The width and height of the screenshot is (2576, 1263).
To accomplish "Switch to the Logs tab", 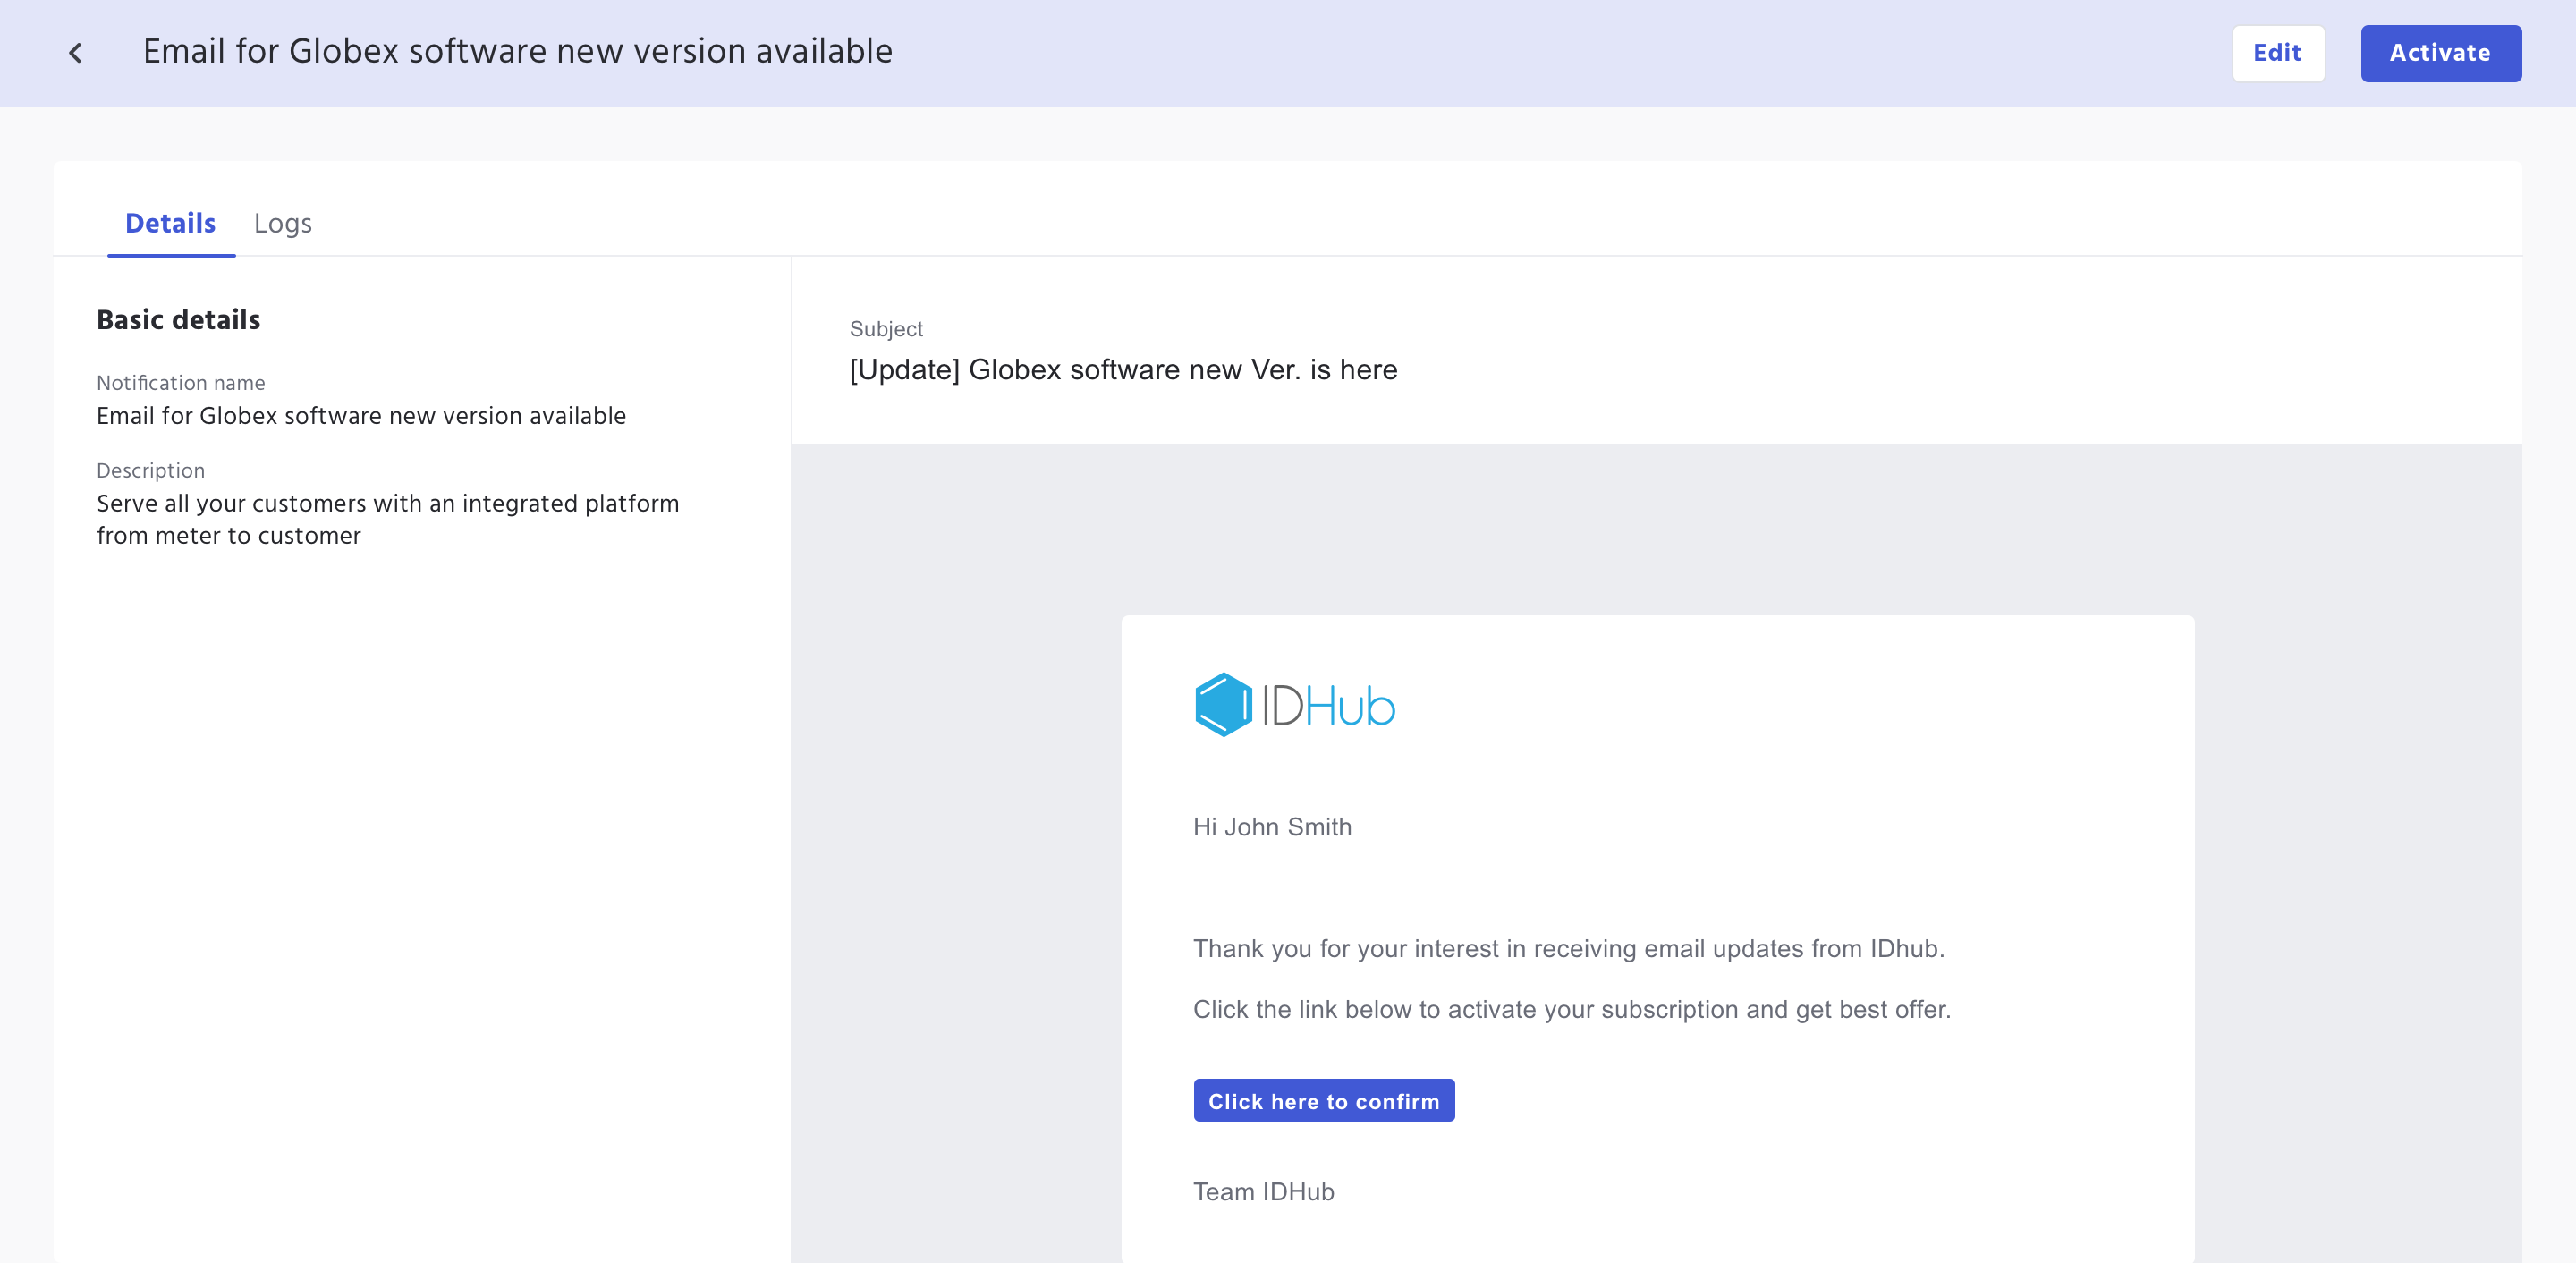I will tap(282, 223).
